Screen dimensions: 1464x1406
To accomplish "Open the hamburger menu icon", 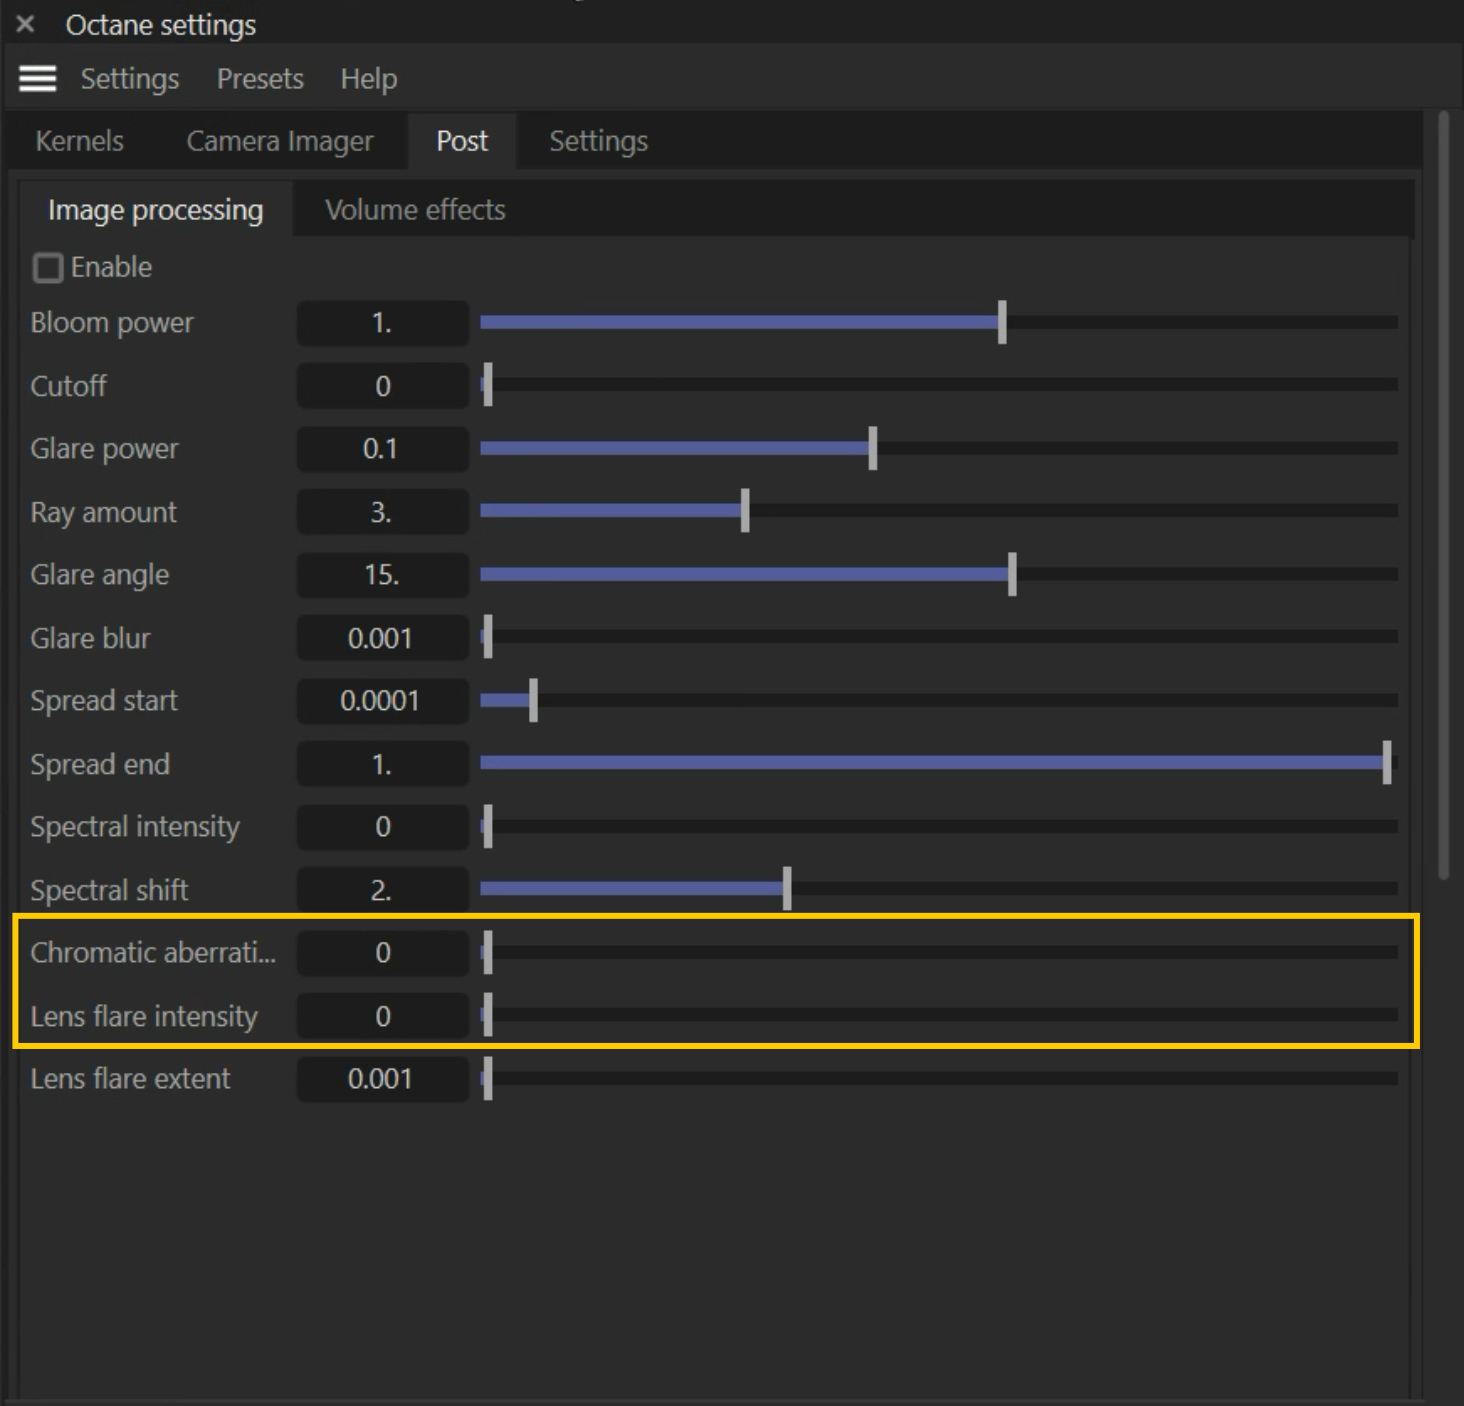I will pos(38,79).
